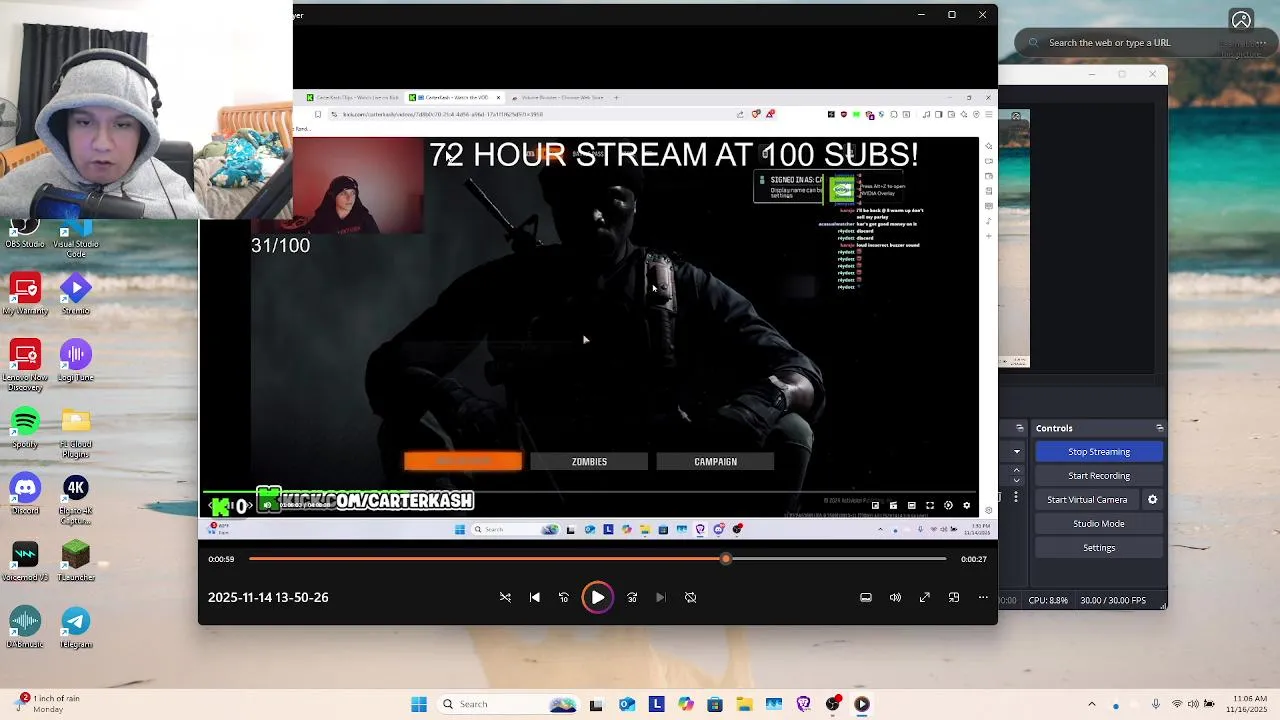Screen dimensions: 1280x720
Task: Undock the OBS Controls panel
Action: click(x=1159, y=428)
